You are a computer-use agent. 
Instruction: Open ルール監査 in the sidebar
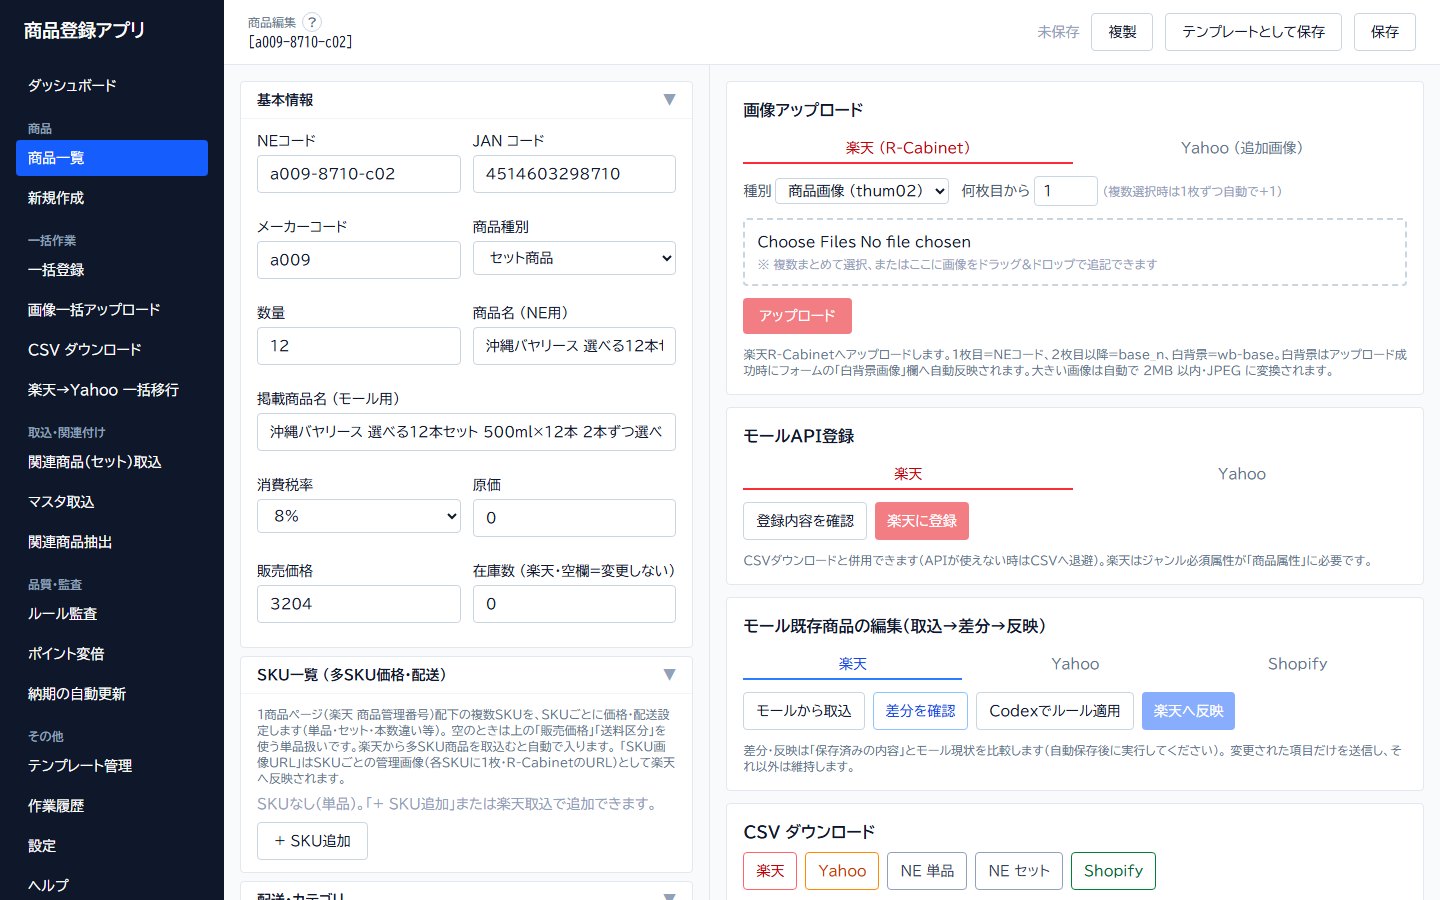coord(112,614)
